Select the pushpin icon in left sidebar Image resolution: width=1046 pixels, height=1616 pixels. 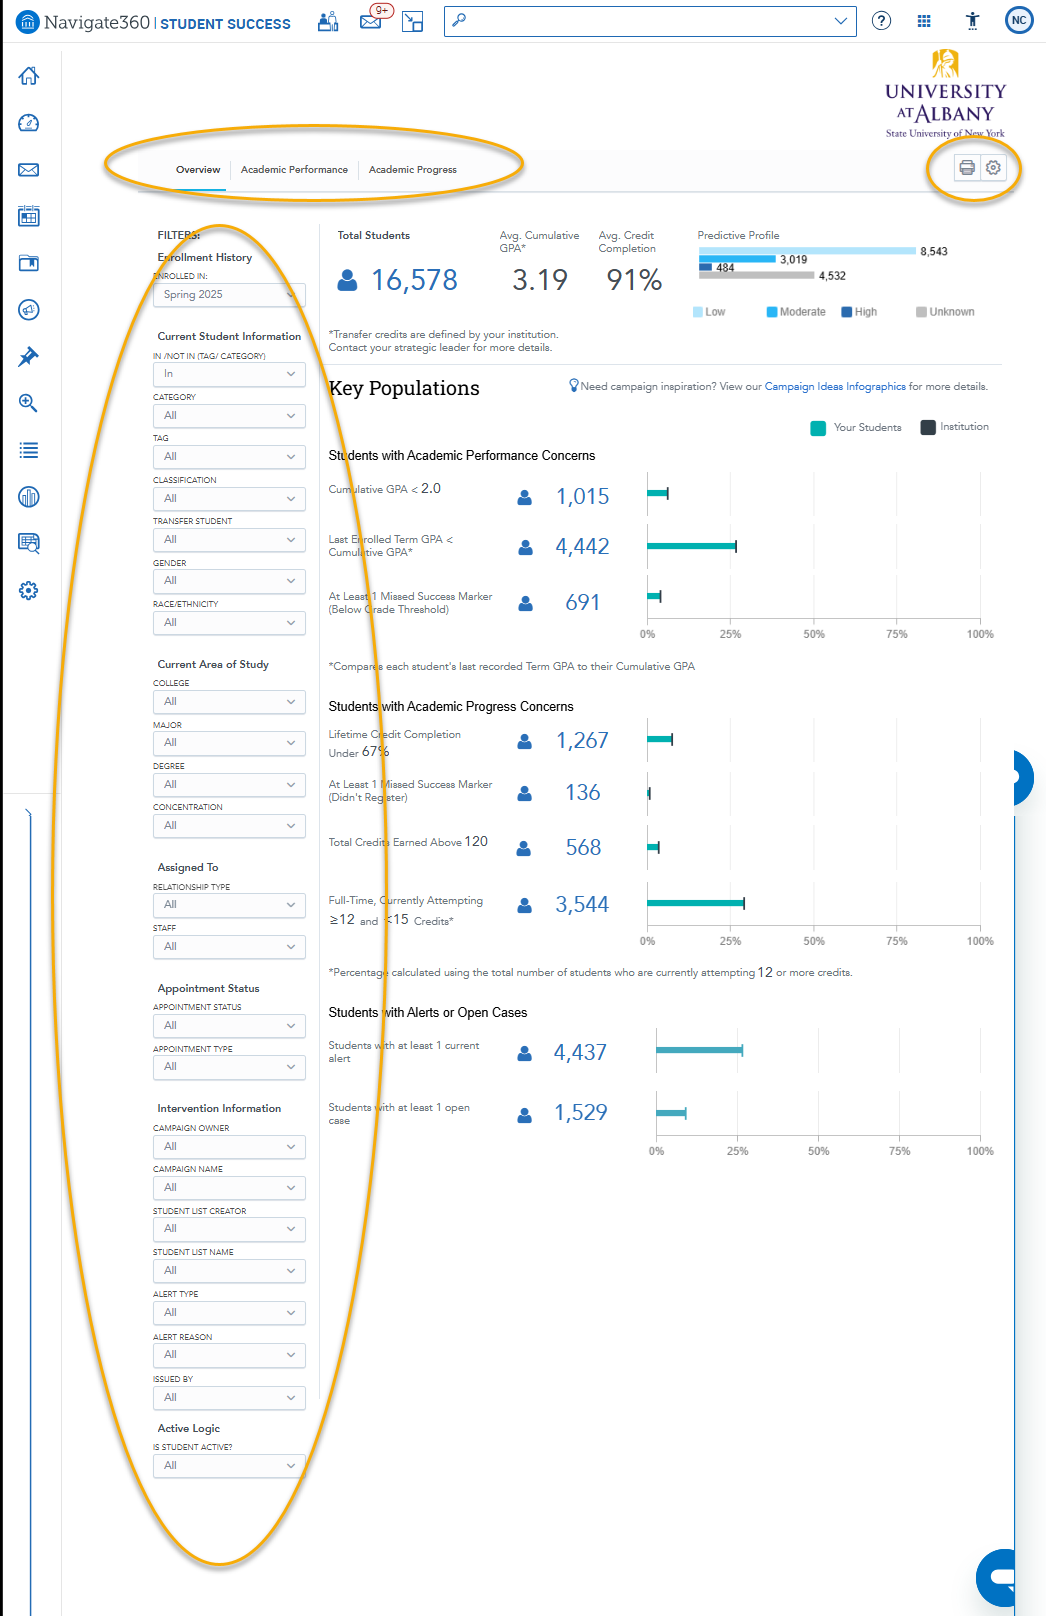click(x=29, y=357)
